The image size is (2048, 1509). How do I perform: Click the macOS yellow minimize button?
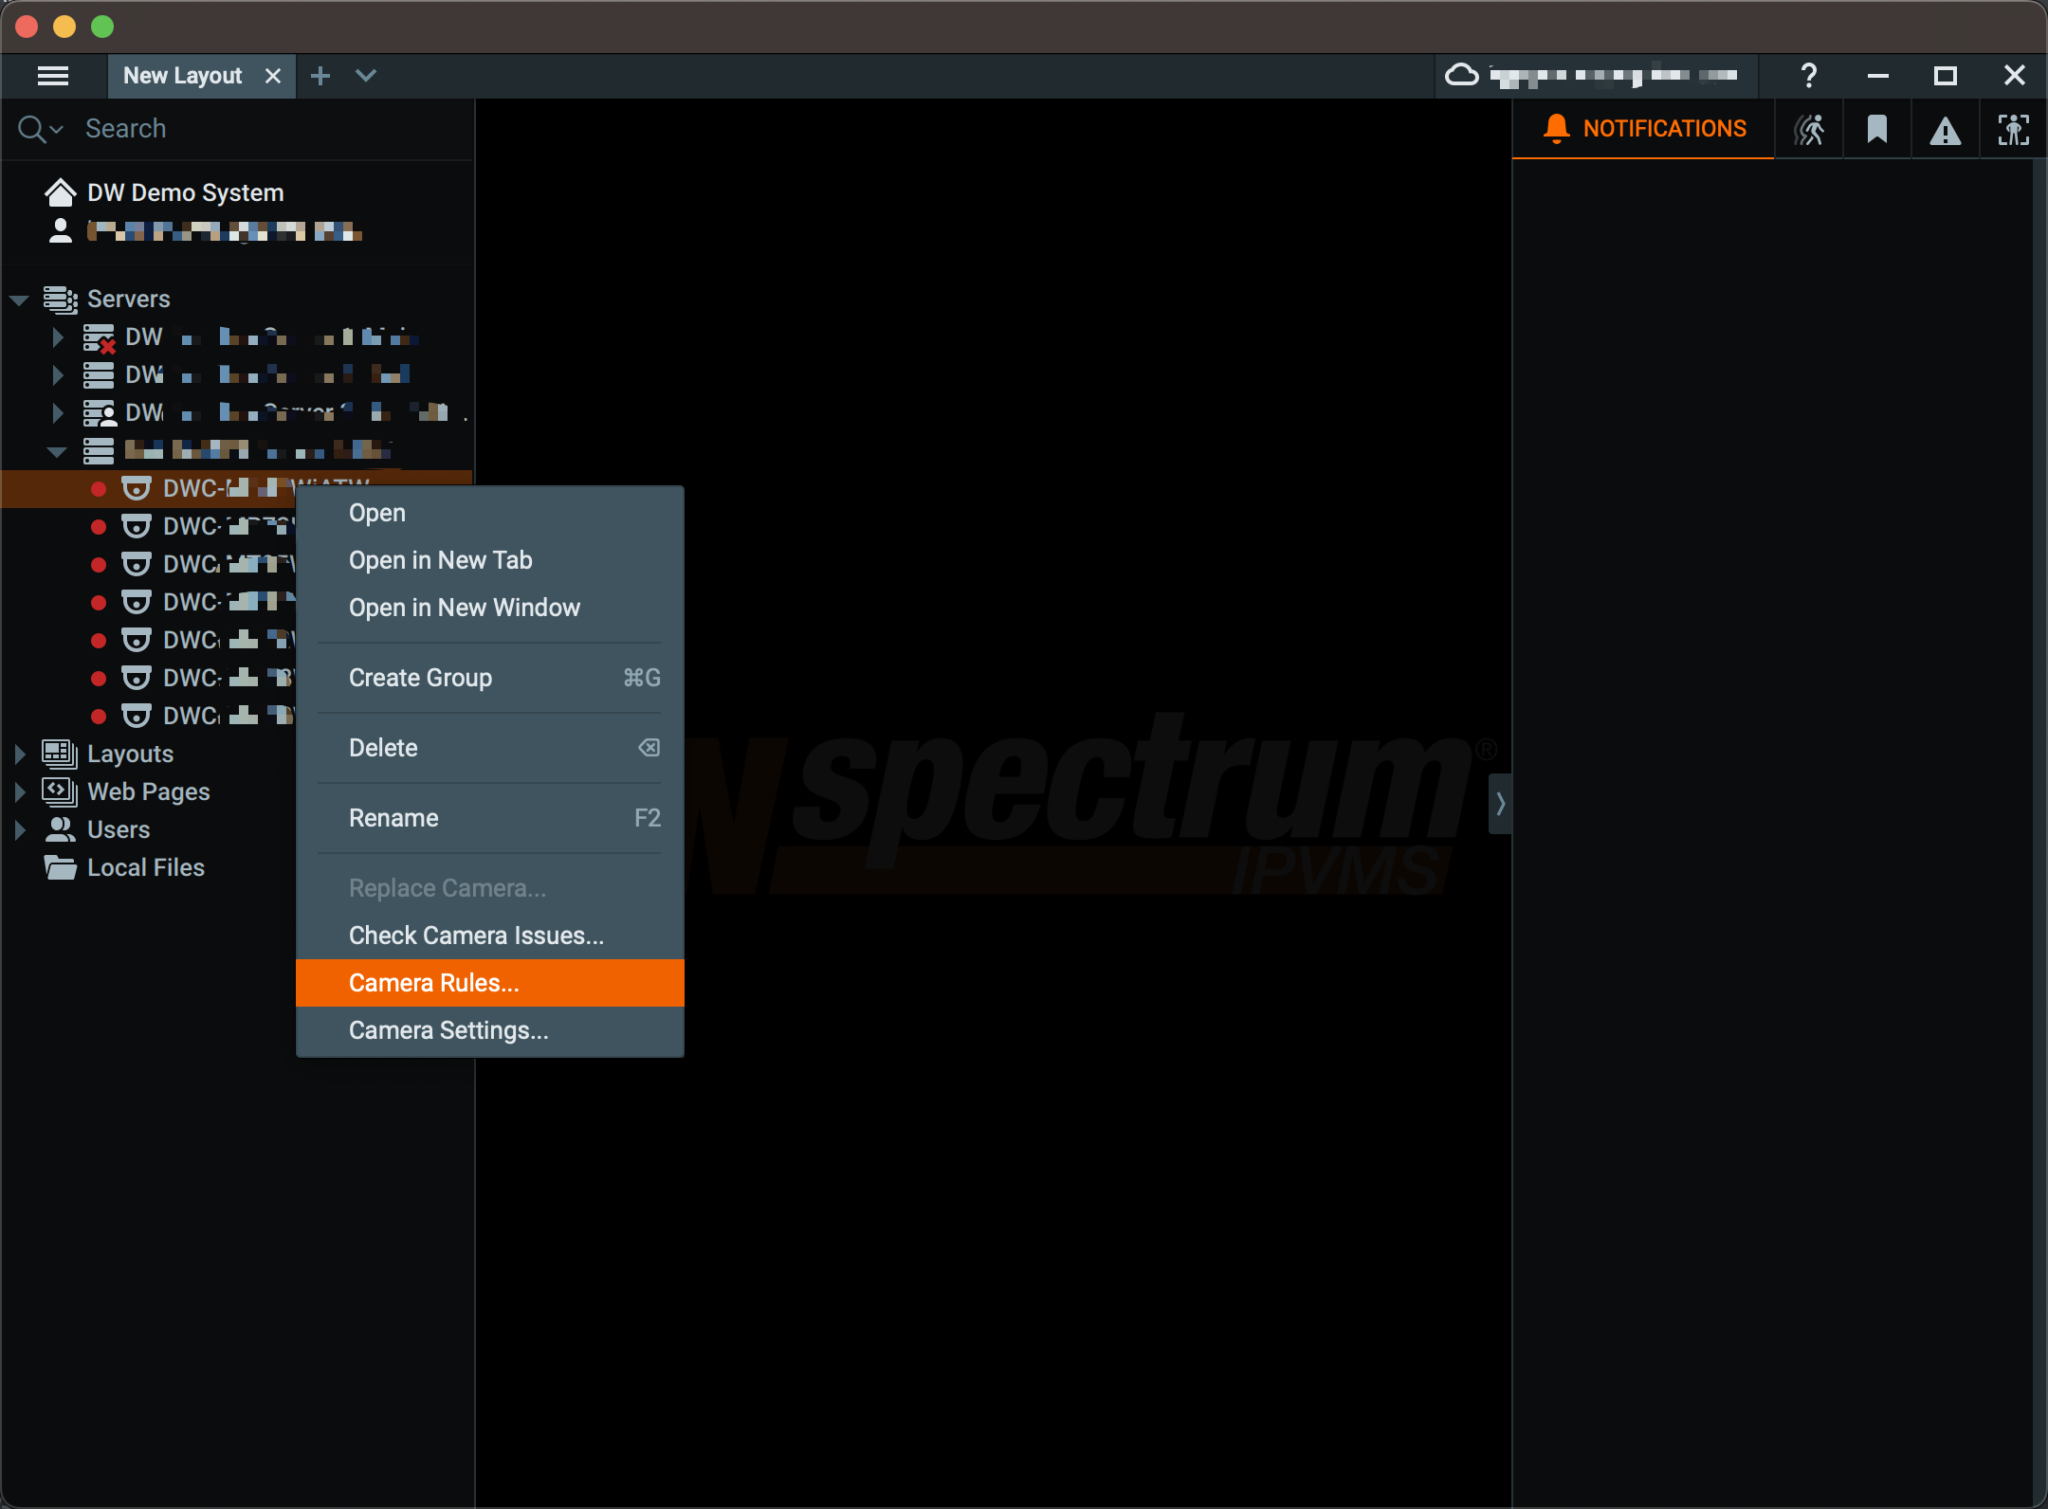(x=65, y=26)
